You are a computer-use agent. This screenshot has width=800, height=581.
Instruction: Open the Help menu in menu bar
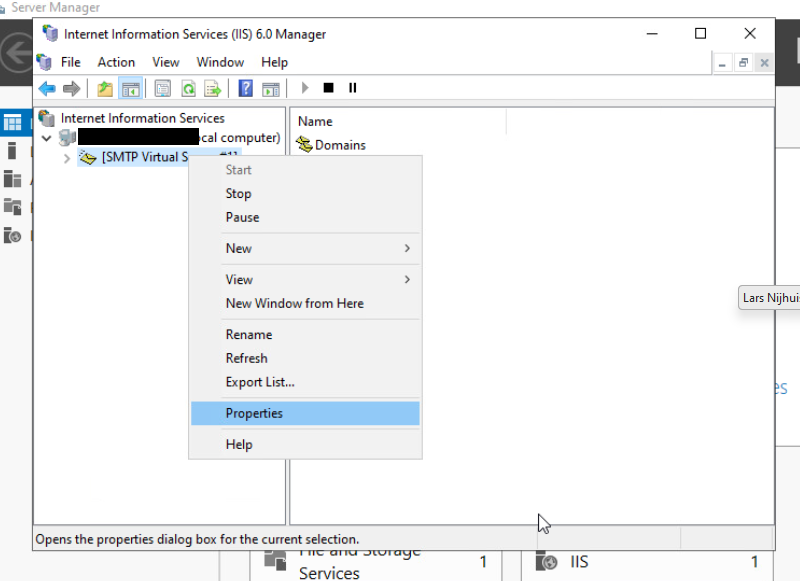point(274,62)
